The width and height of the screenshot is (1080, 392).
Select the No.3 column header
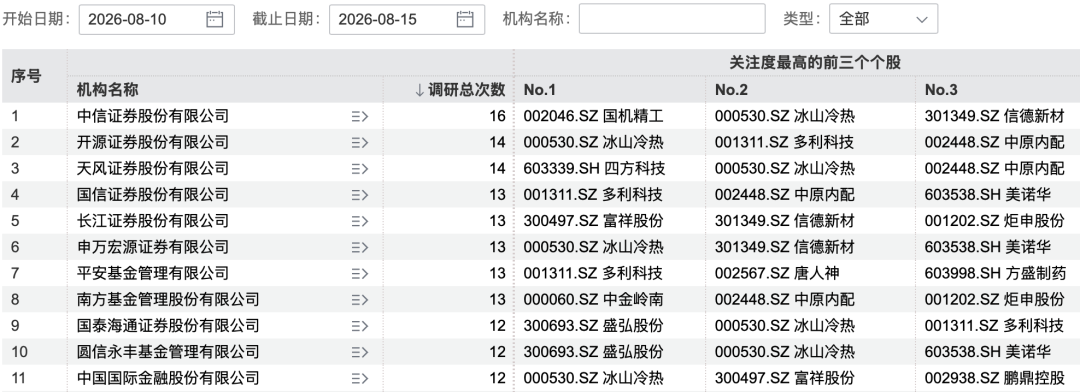(941, 90)
